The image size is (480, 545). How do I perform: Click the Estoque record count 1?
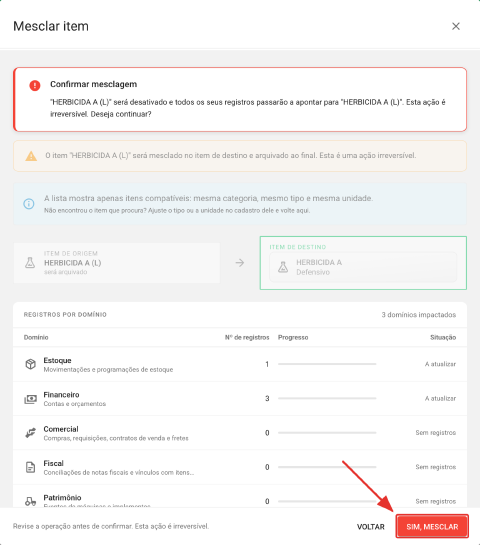(267, 364)
